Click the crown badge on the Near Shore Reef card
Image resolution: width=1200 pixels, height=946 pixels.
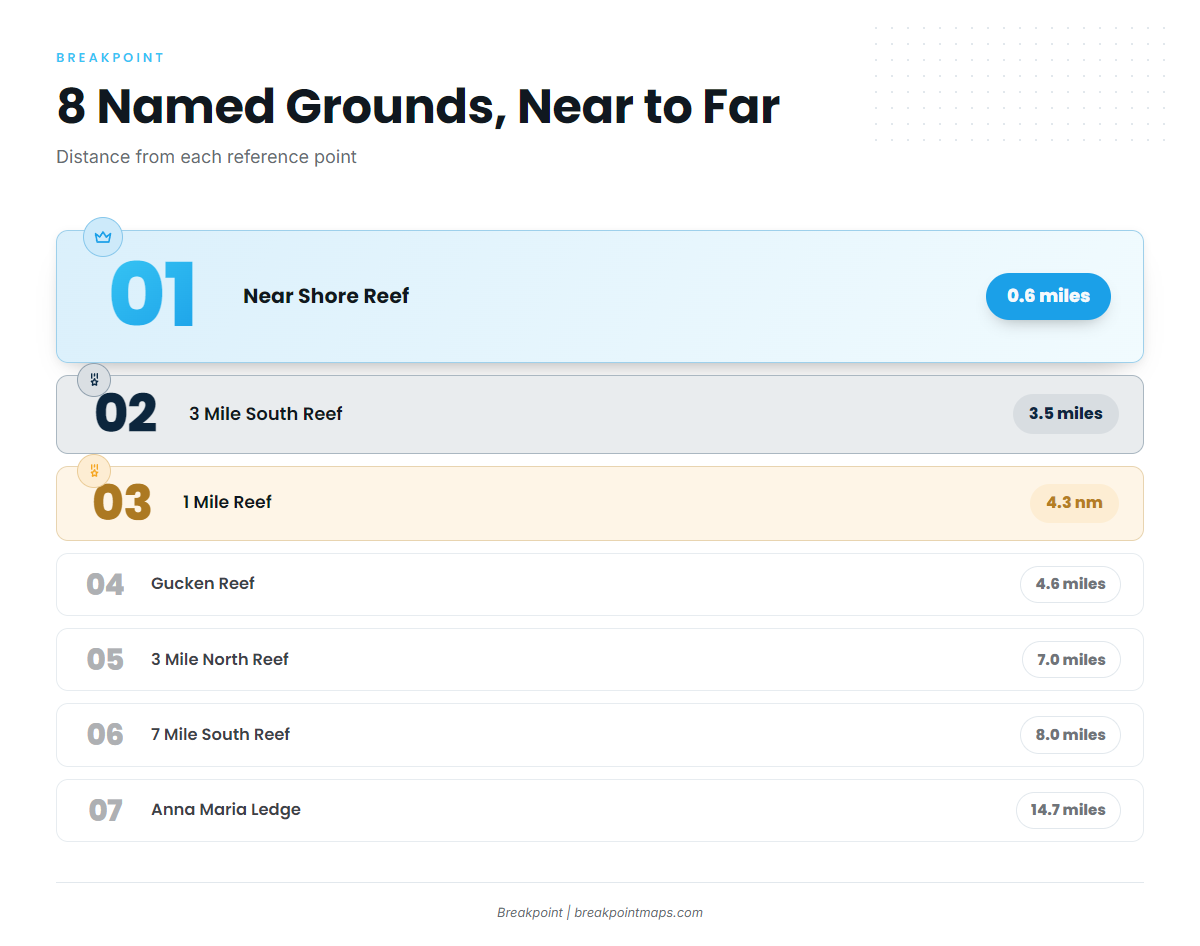tap(102, 237)
